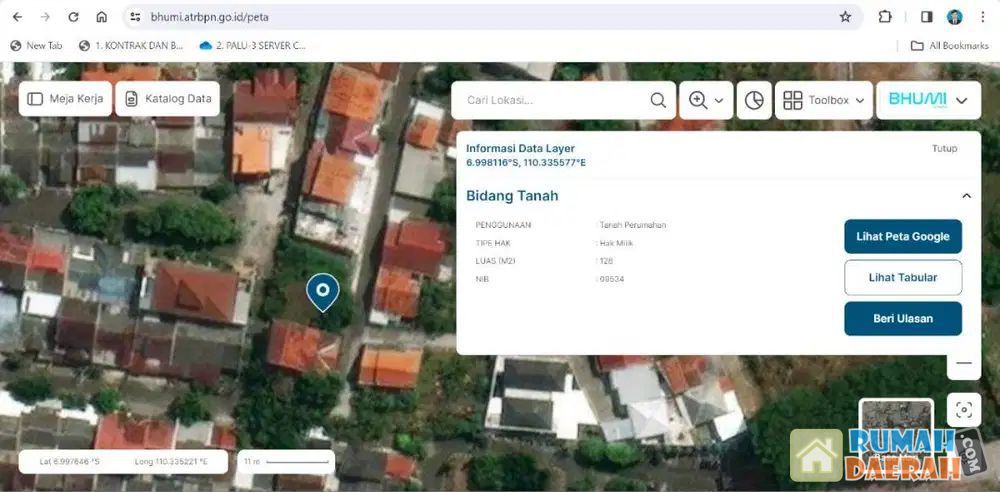Open the pie chart statistics tool

[x=754, y=100]
